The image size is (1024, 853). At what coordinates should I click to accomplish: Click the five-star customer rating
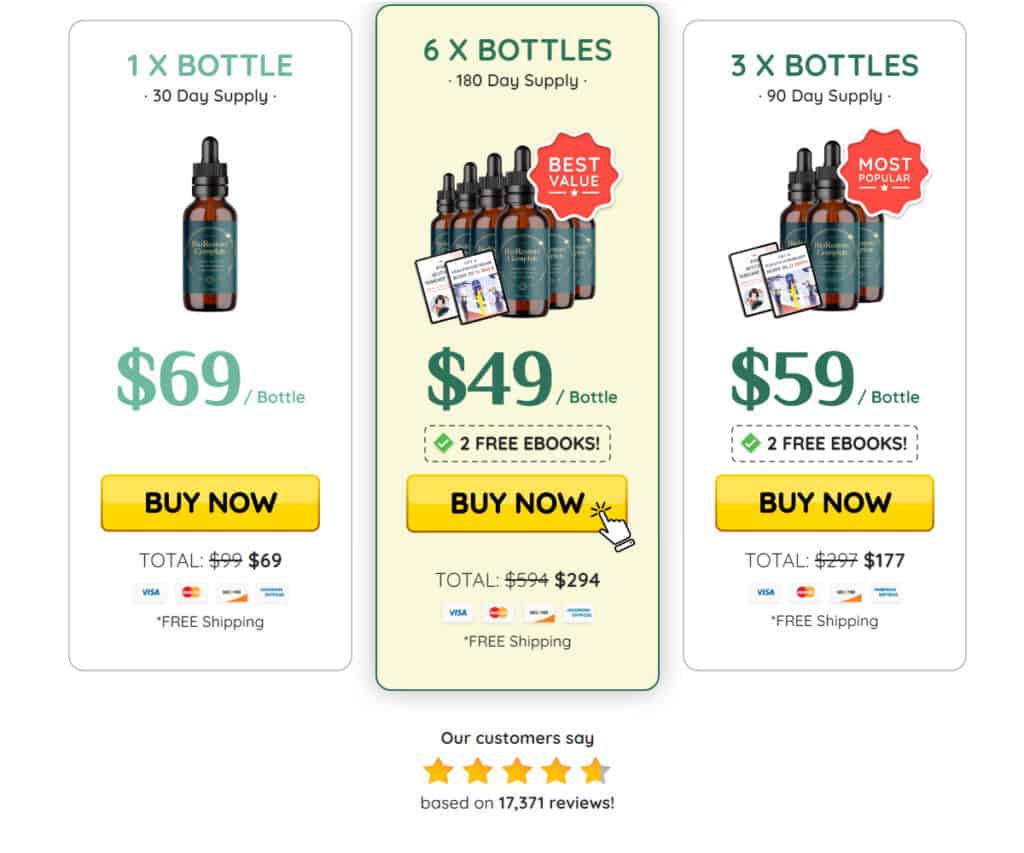click(x=517, y=771)
